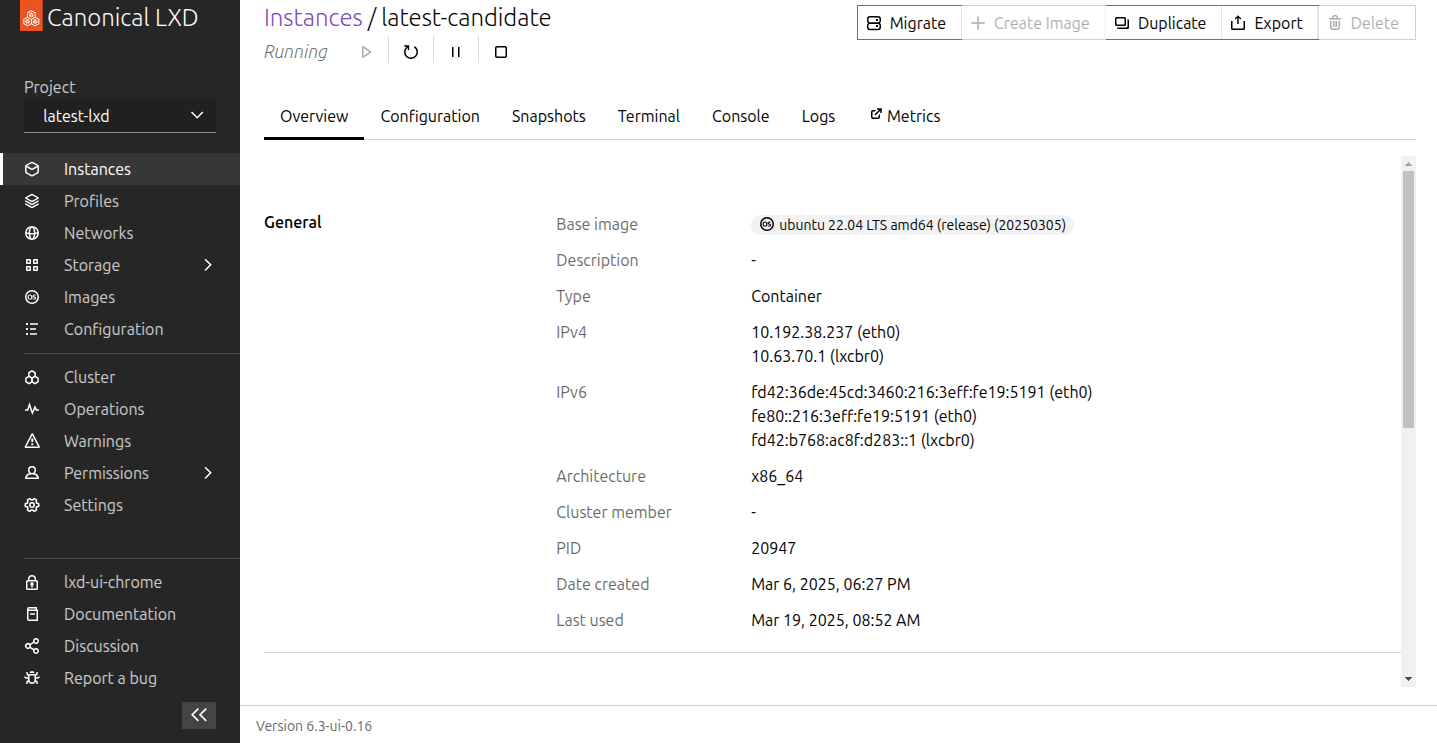This screenshot has height=743, width=1437.
Task: Expand the Permissions section
Action: tap(208, 472)
